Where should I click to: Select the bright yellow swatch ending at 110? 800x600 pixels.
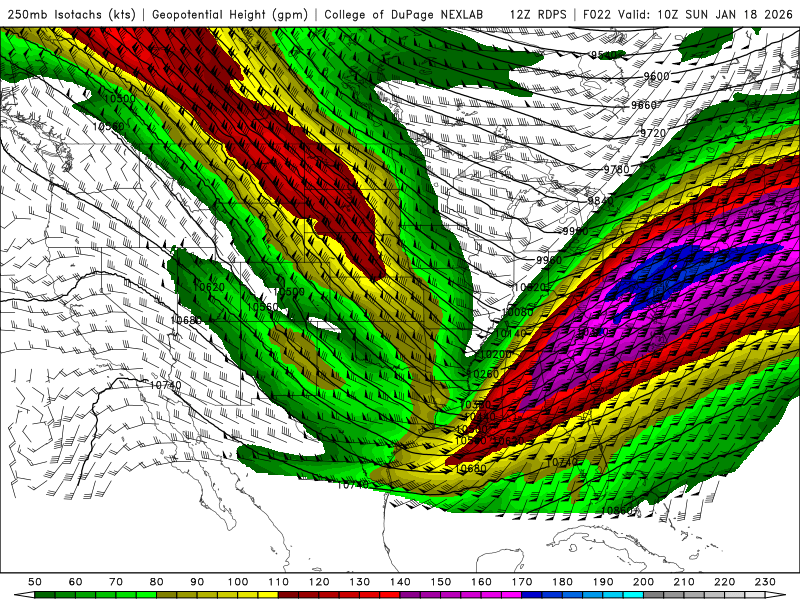tap(268, 595)
